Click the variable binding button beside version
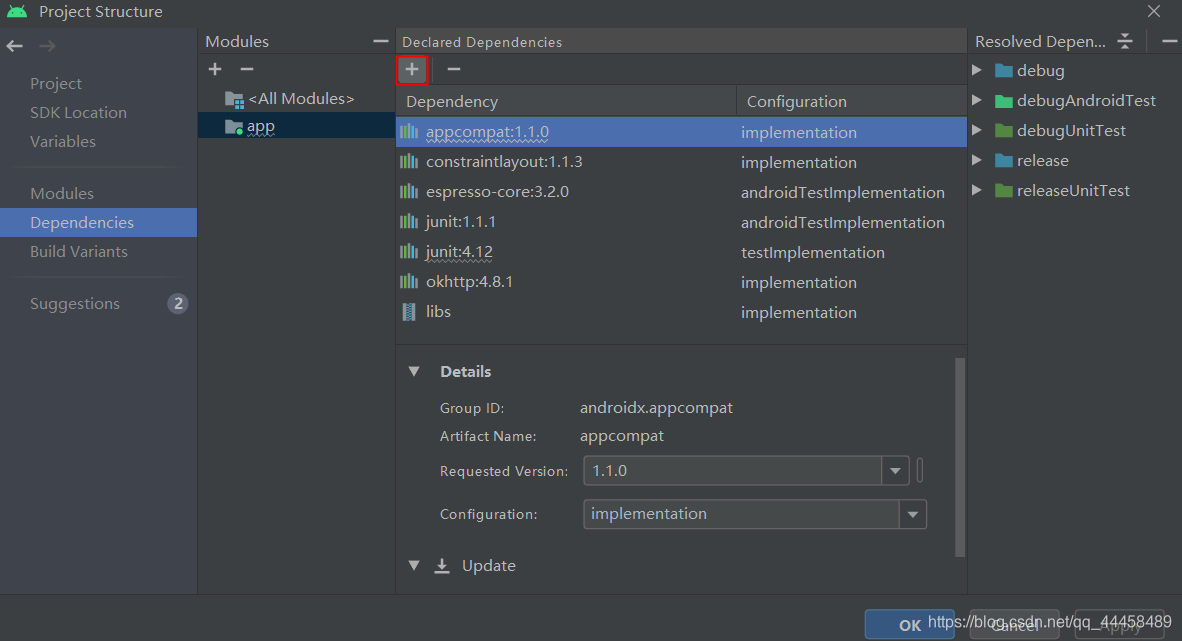 [920, 471]
